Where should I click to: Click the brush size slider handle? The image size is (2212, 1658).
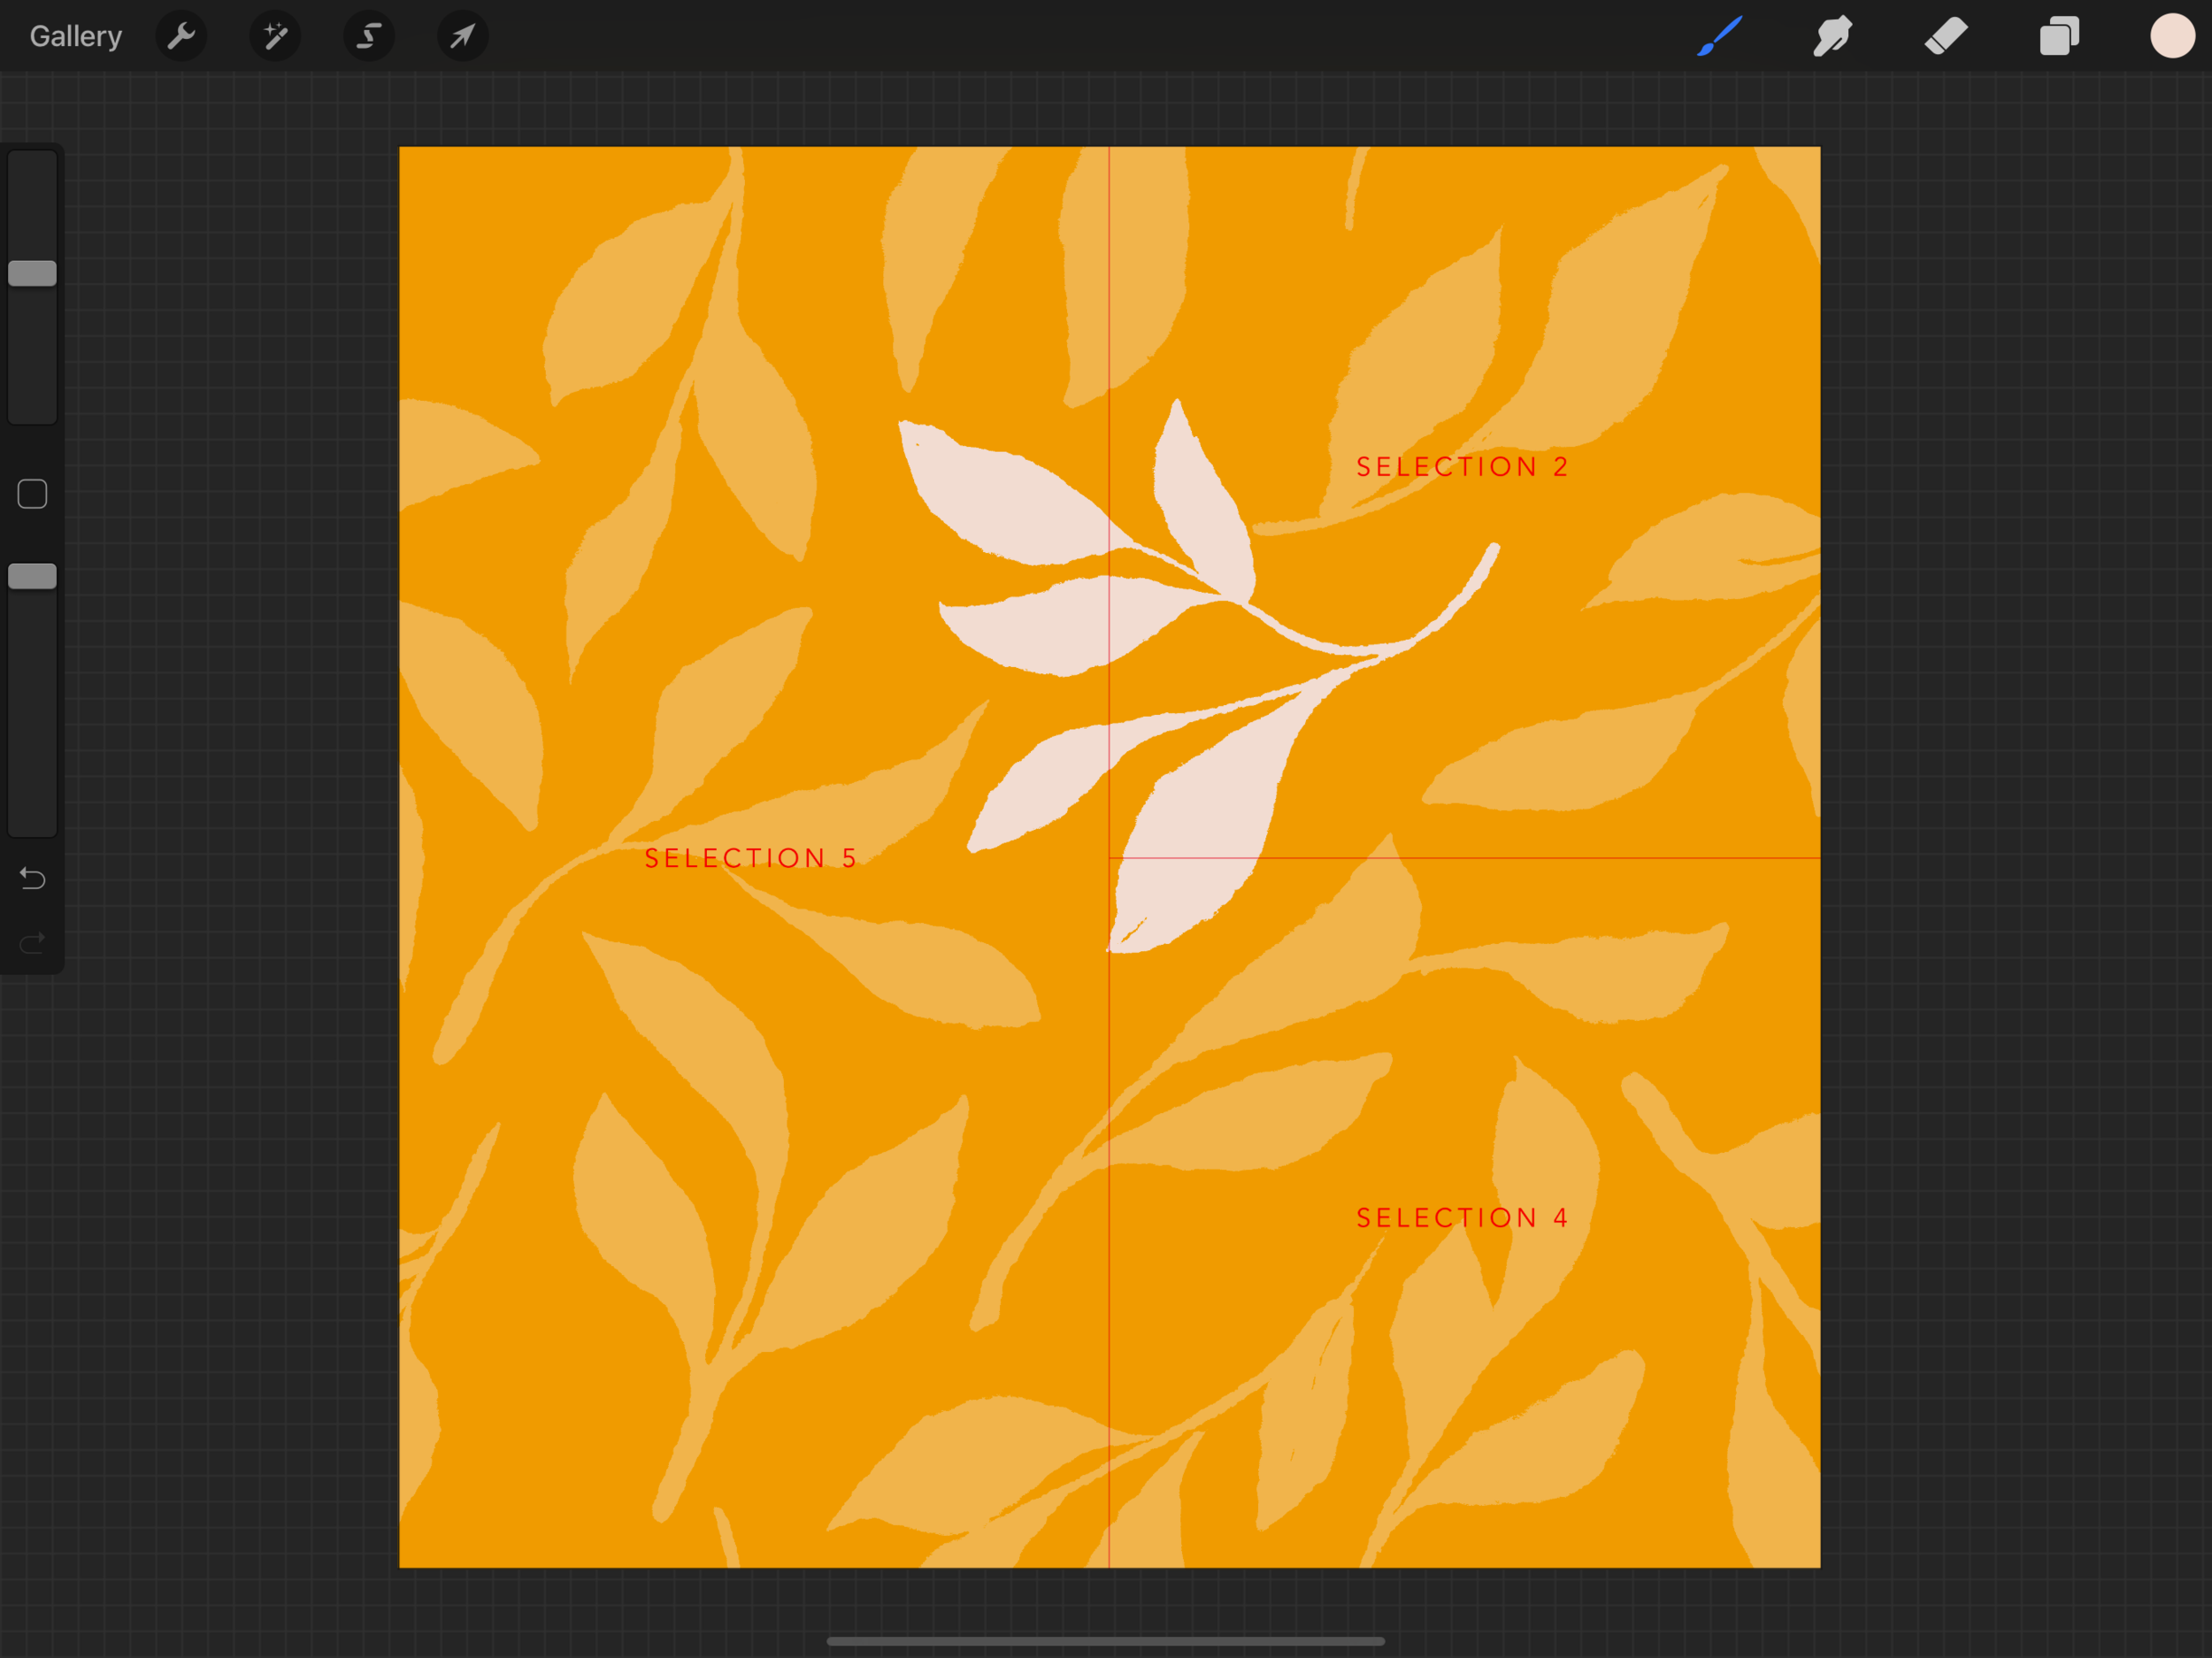coord(32,273)
